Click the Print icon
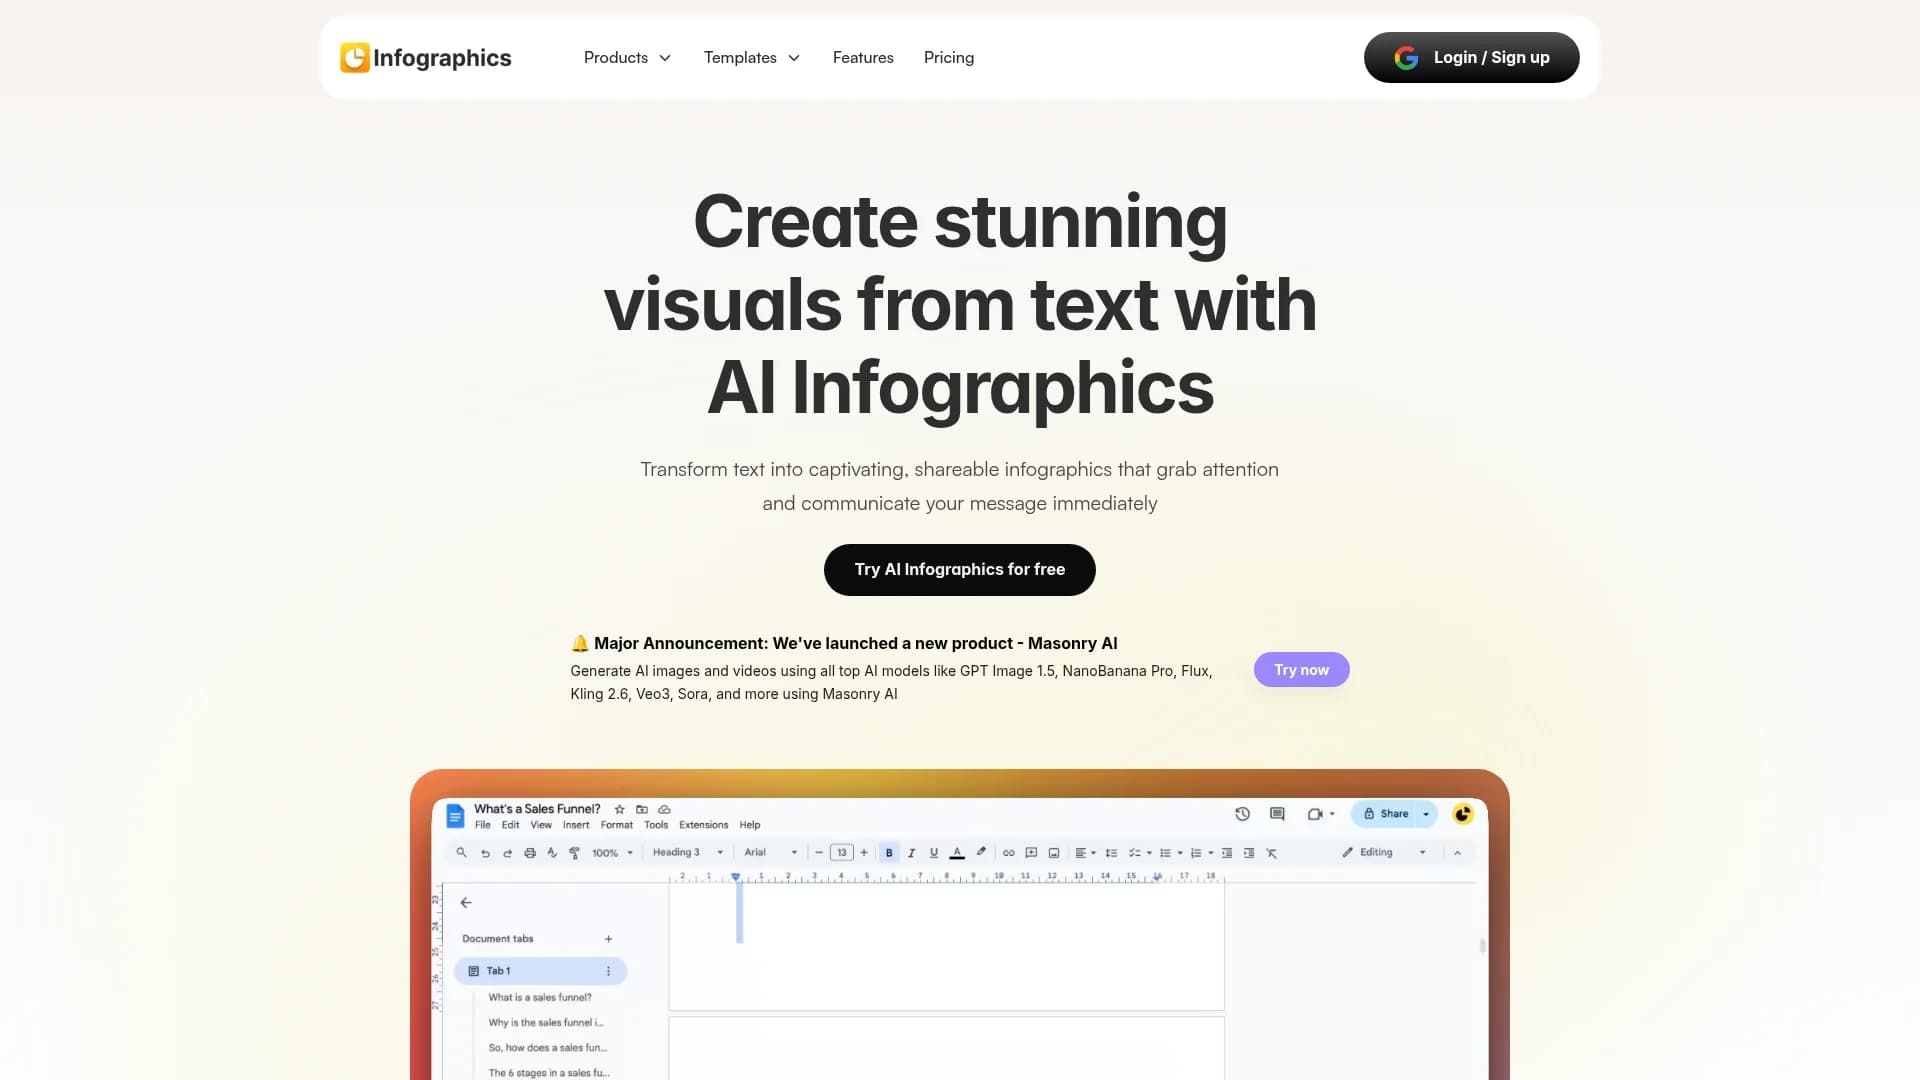 coord(530,853)
